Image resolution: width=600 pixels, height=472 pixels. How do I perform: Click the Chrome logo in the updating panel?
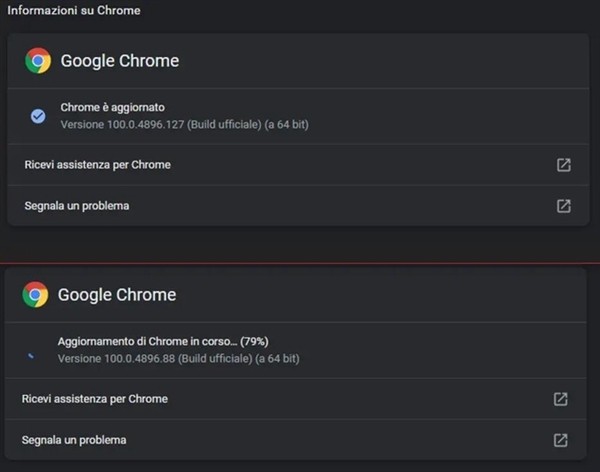click(36, 295)
